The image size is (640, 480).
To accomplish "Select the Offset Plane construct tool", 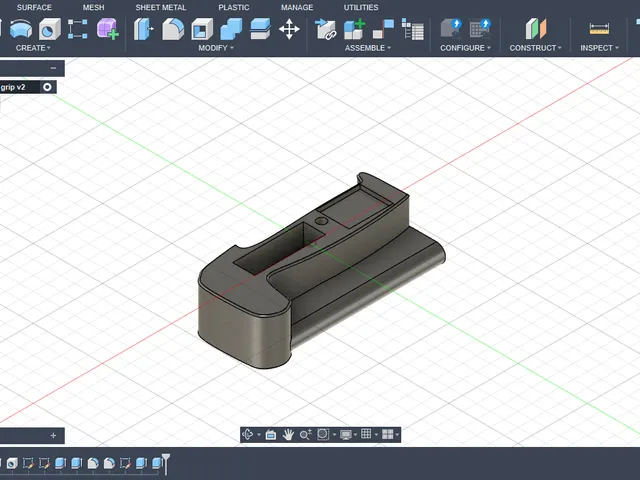I will click(x=536, y=29).
